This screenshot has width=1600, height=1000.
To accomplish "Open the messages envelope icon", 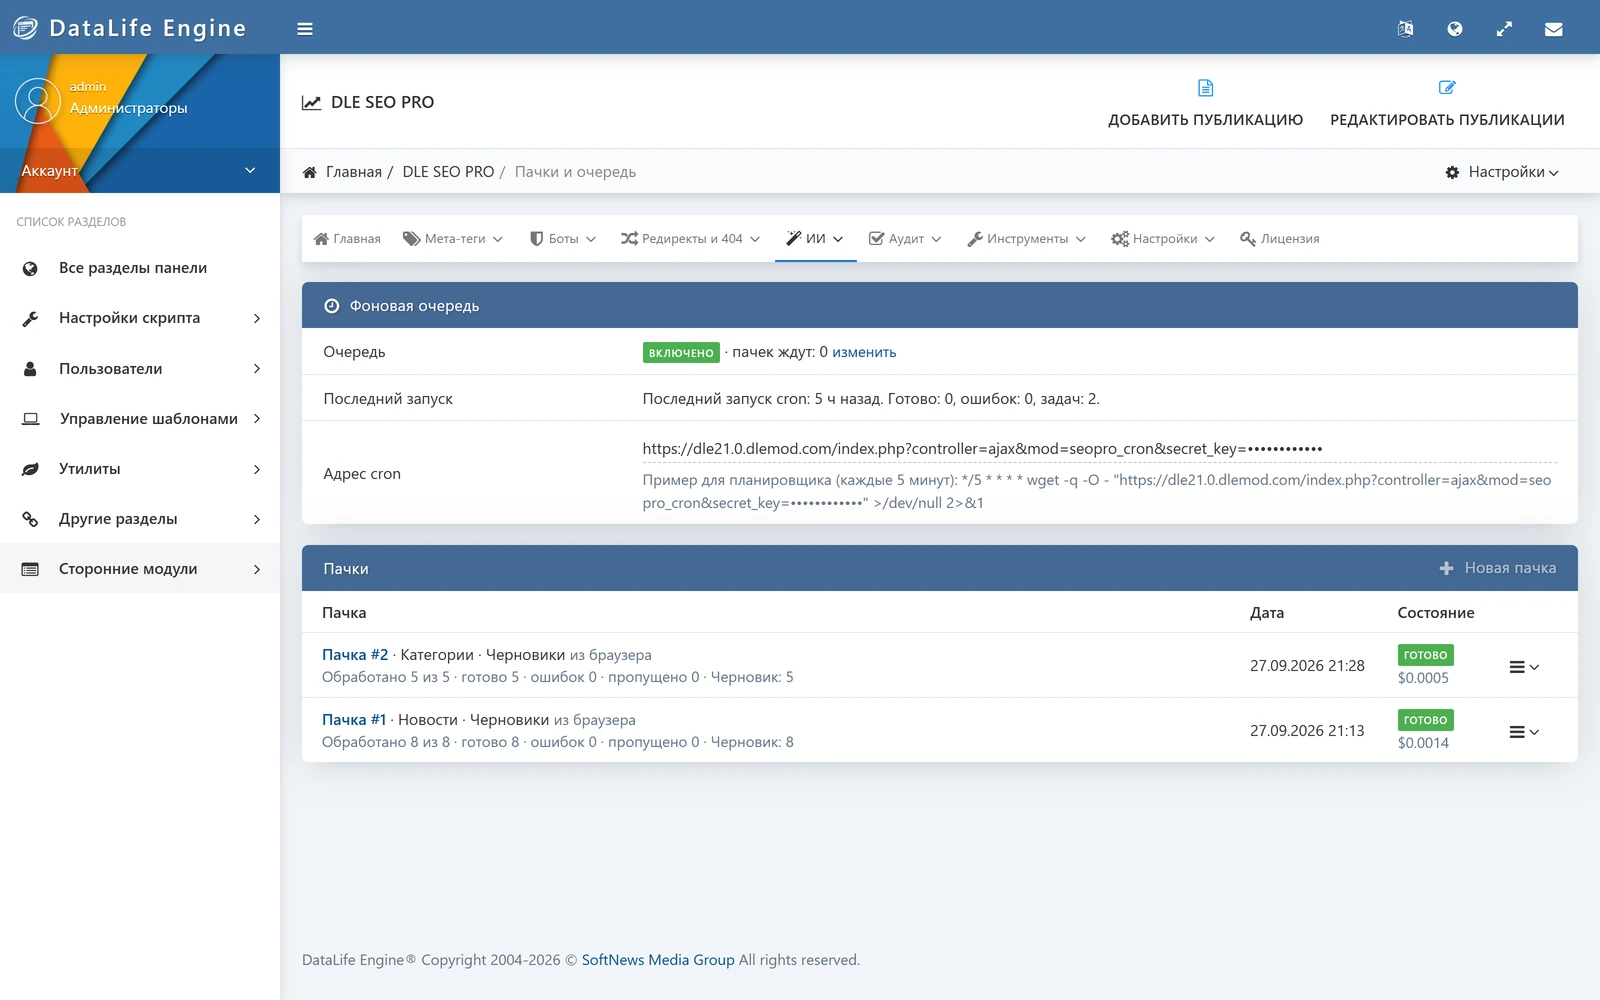I will click(x=1553, y=29).
